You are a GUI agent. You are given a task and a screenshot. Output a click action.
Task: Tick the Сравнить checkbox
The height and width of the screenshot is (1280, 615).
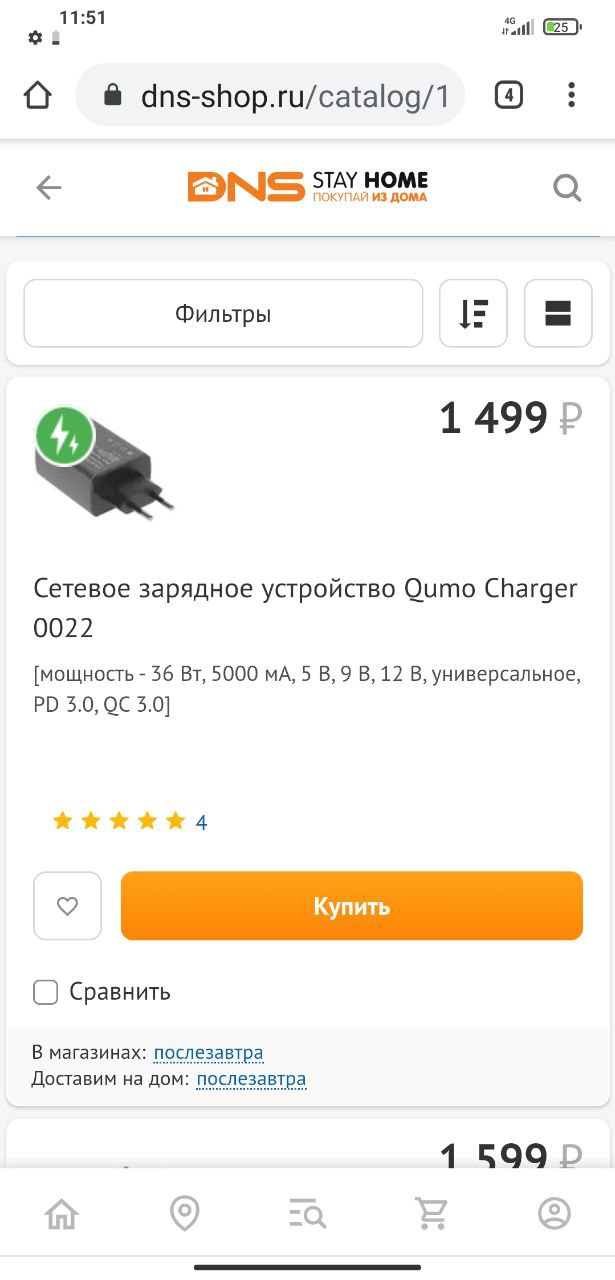click(x=46, y=992)
